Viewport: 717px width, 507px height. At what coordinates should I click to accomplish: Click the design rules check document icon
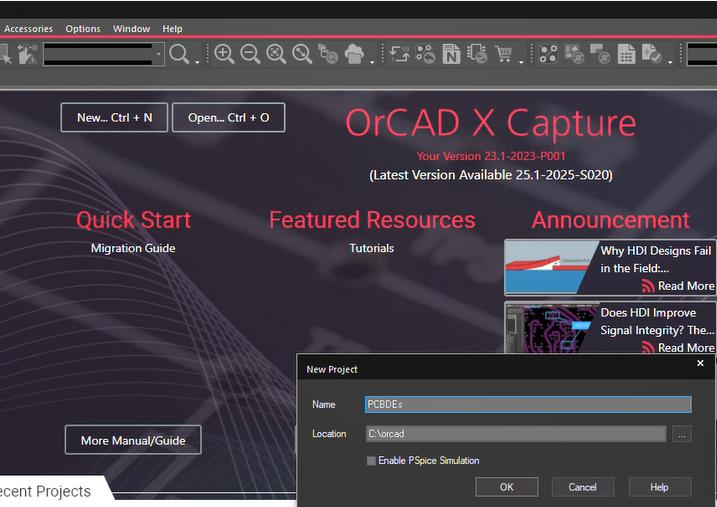pyautogui.click(x=652, y=54)
